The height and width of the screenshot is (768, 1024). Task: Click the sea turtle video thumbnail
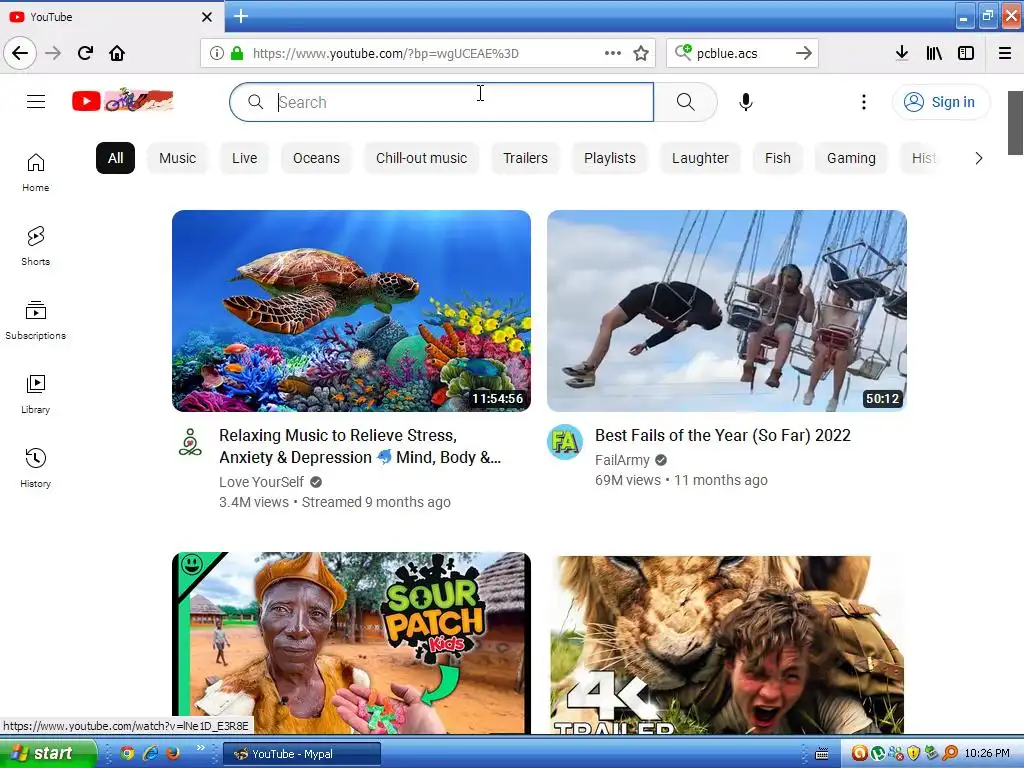coord(351,311)
